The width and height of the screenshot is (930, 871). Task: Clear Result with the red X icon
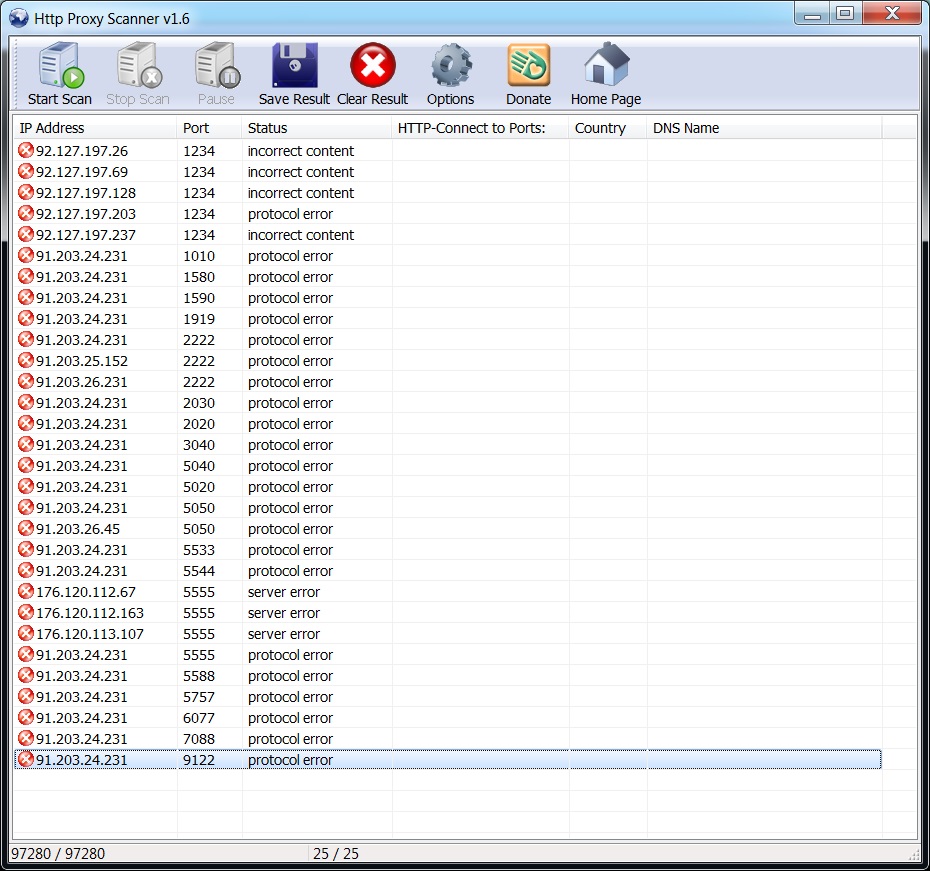click(373, 65)
